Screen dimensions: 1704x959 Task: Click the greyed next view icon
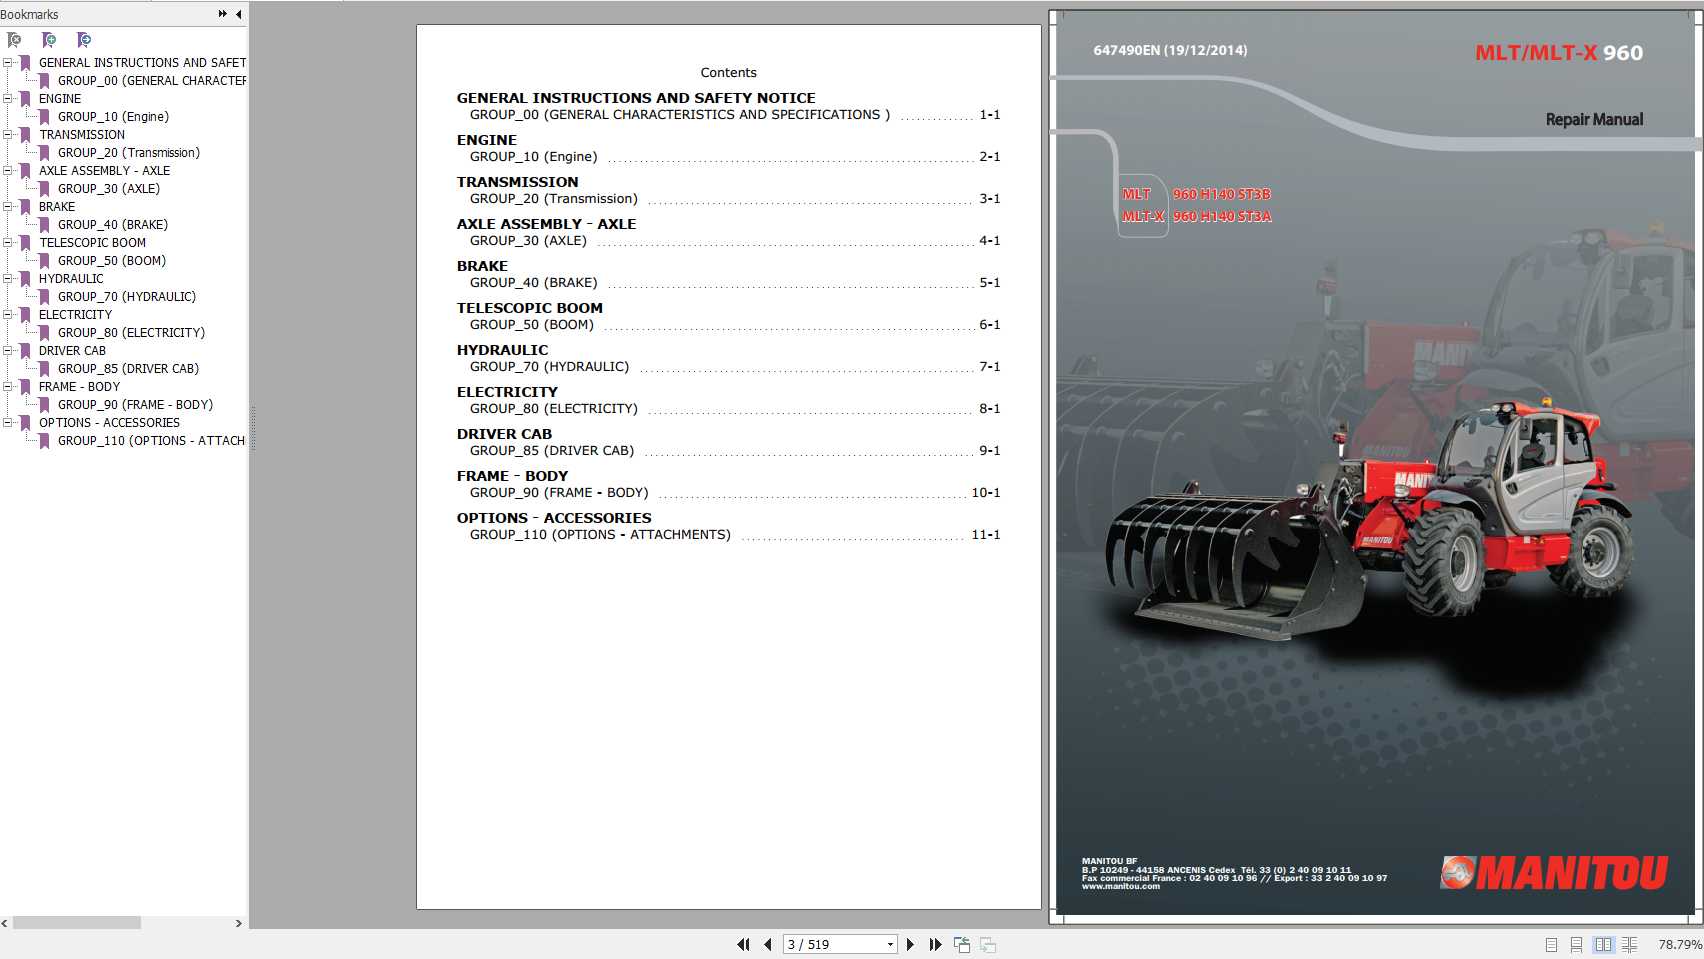[x=988, y=944]
